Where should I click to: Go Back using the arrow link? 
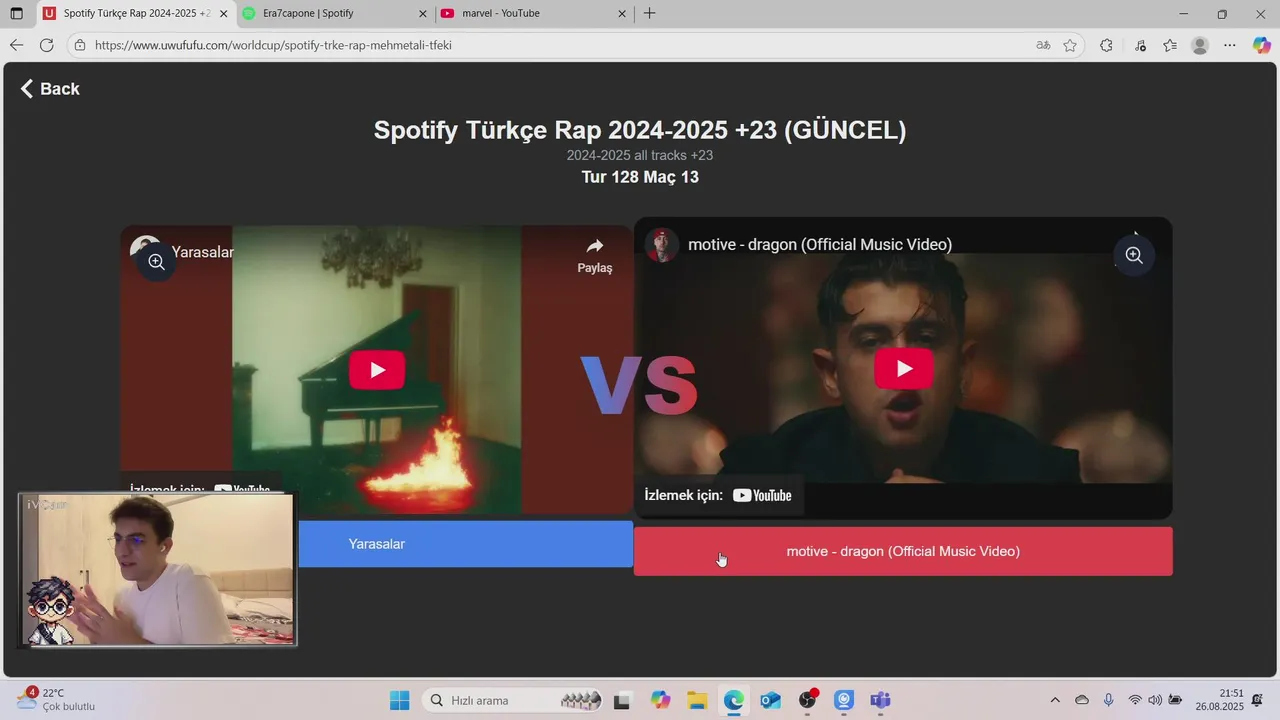coord(50,89)
